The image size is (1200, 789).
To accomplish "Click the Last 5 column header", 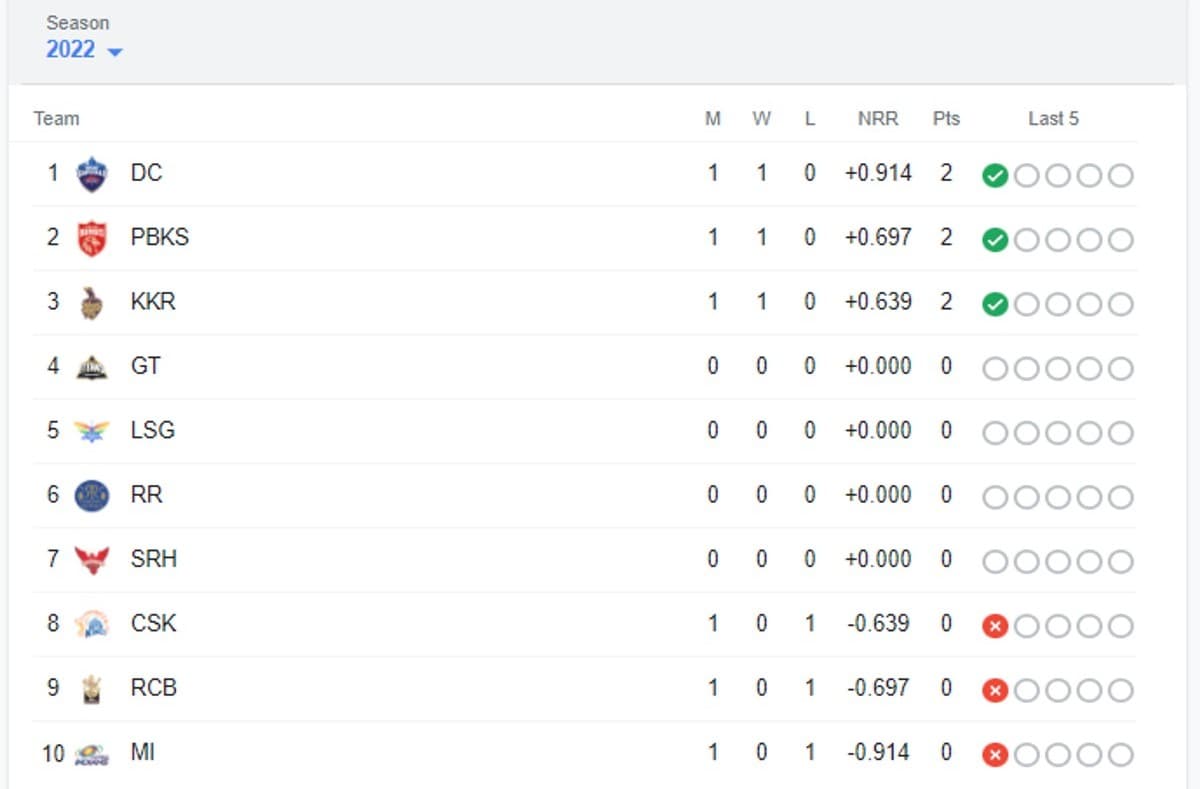I will click(x=1053, y=118).
